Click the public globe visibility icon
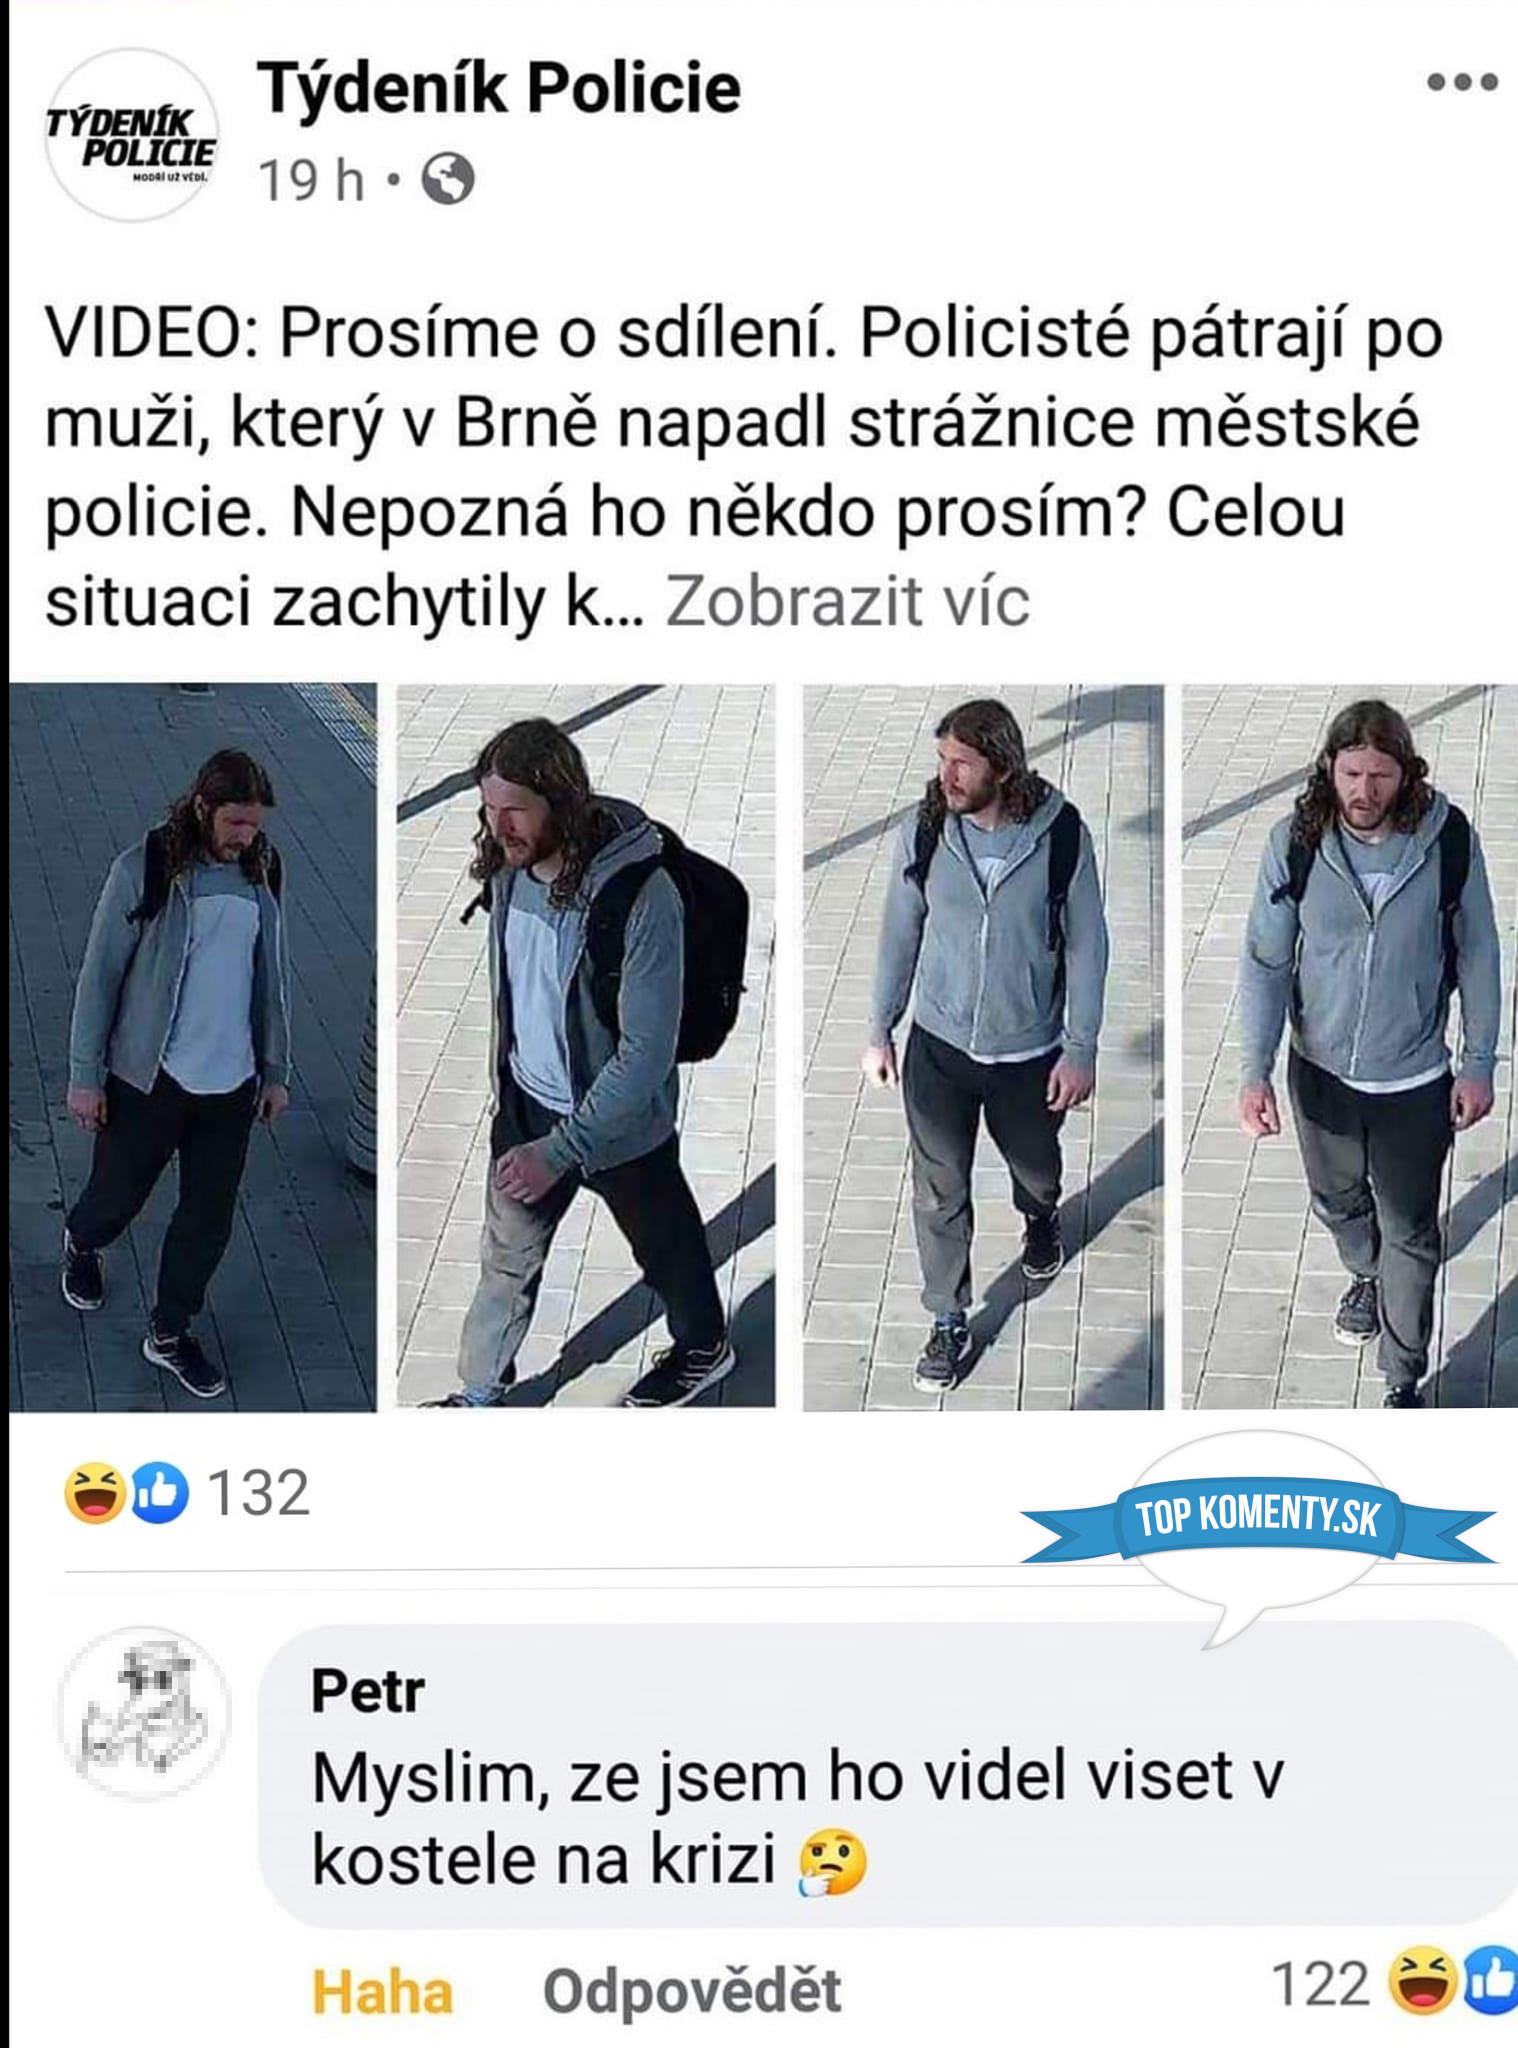The image size is (1518, 2048). pos(447,180)
